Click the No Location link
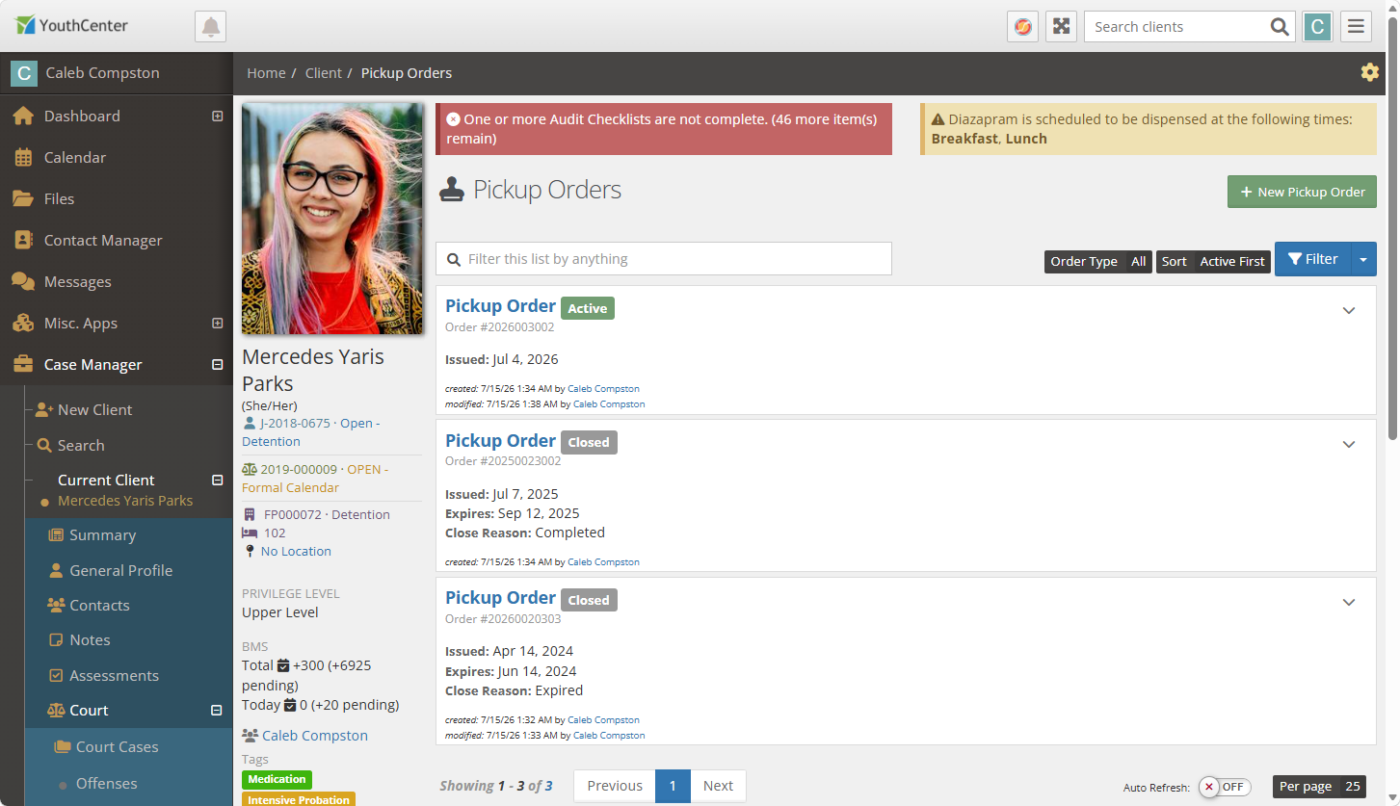The width and height of the screenshot is (1400, 806). (x=295, y=551)
